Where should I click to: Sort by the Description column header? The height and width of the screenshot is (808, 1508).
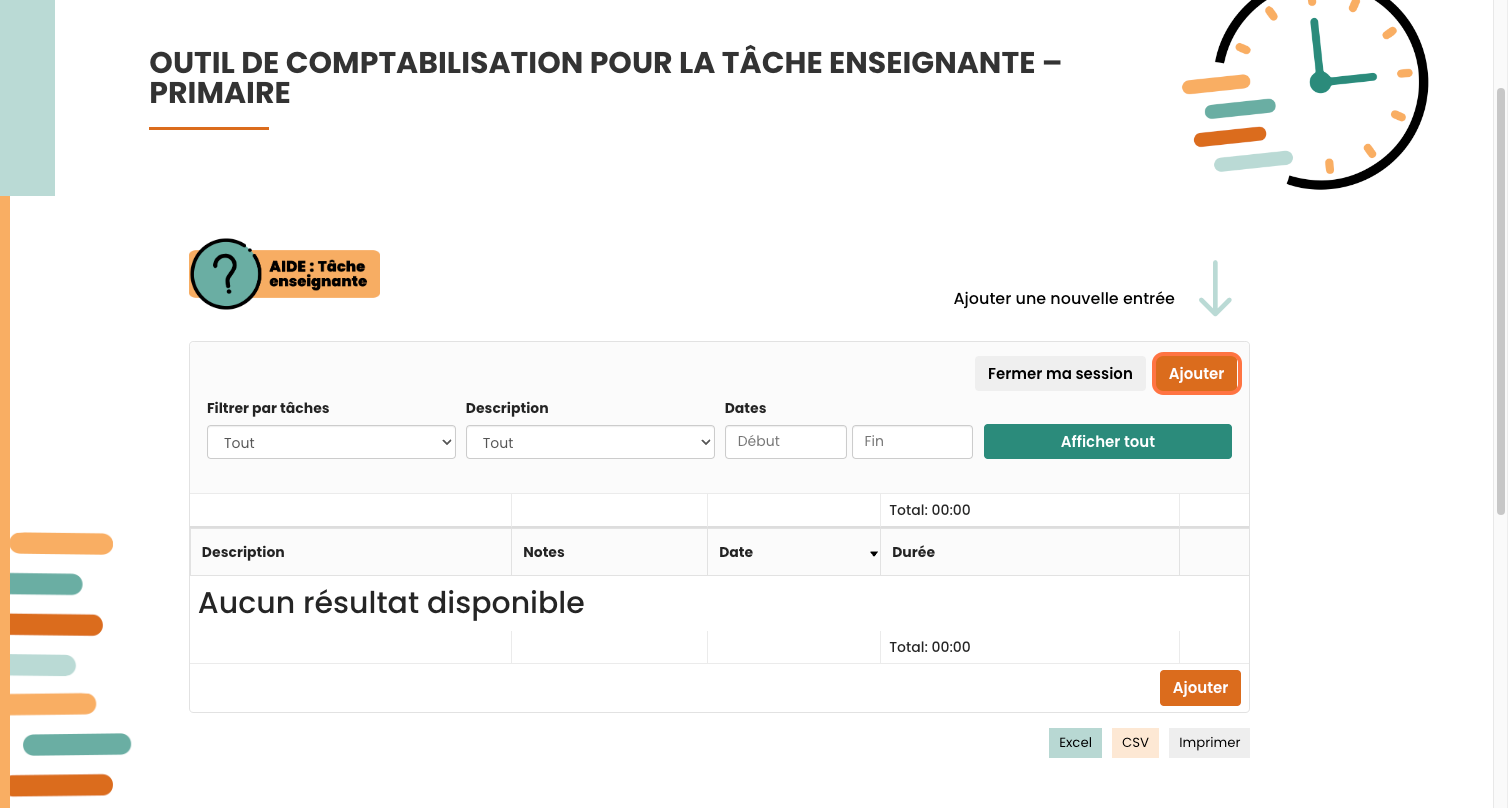click(x=243, y=552)
